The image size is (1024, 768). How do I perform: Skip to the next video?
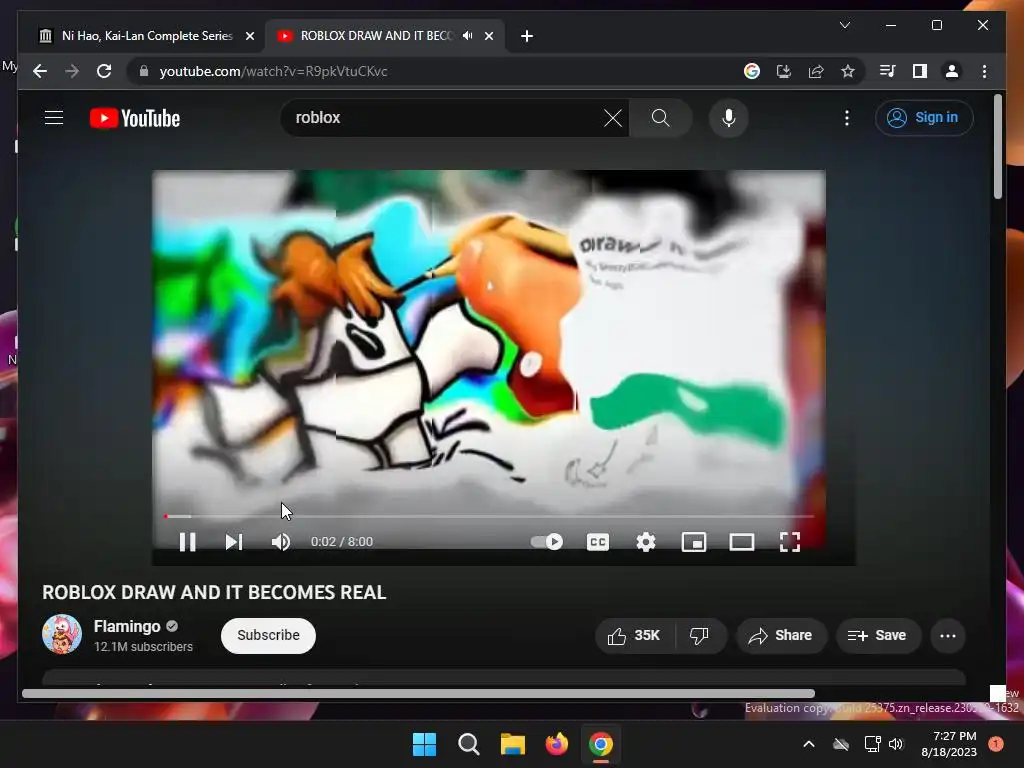(234, 542)
